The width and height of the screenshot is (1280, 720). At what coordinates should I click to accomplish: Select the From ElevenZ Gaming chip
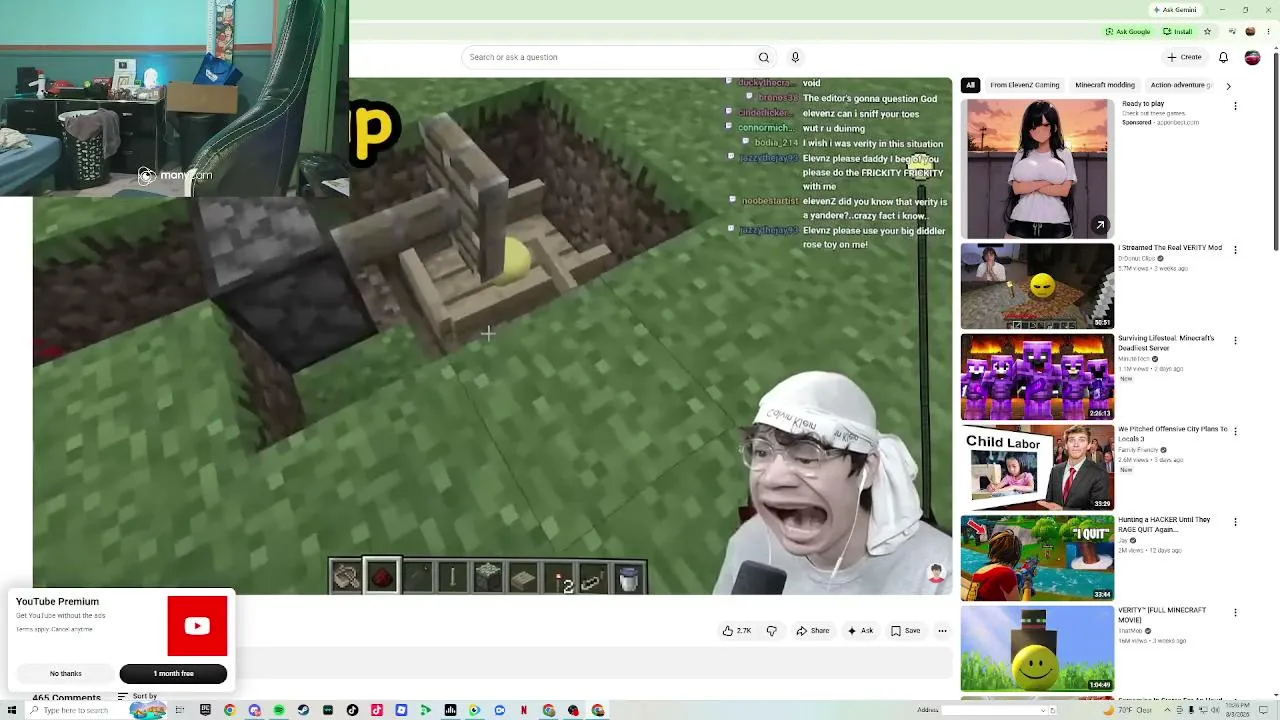(x=1025, y=85)
